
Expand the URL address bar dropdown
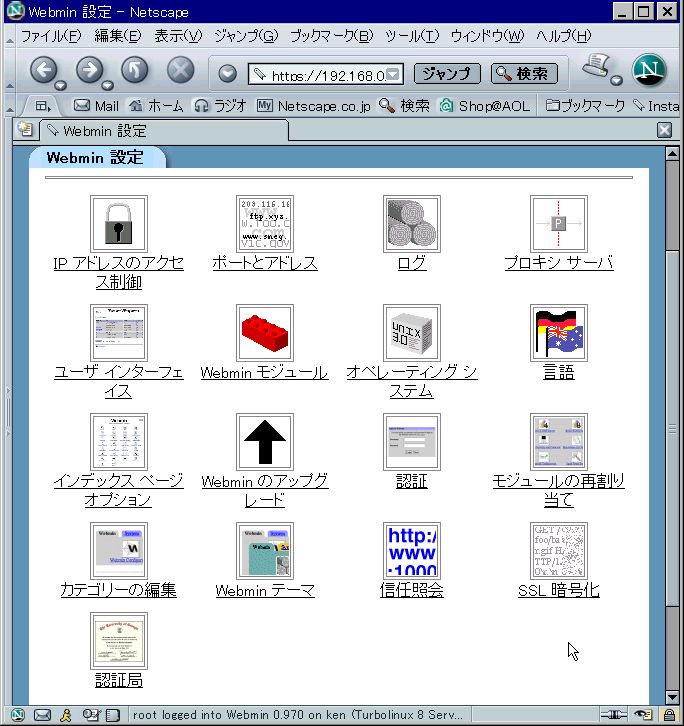[x=394, y=74]
